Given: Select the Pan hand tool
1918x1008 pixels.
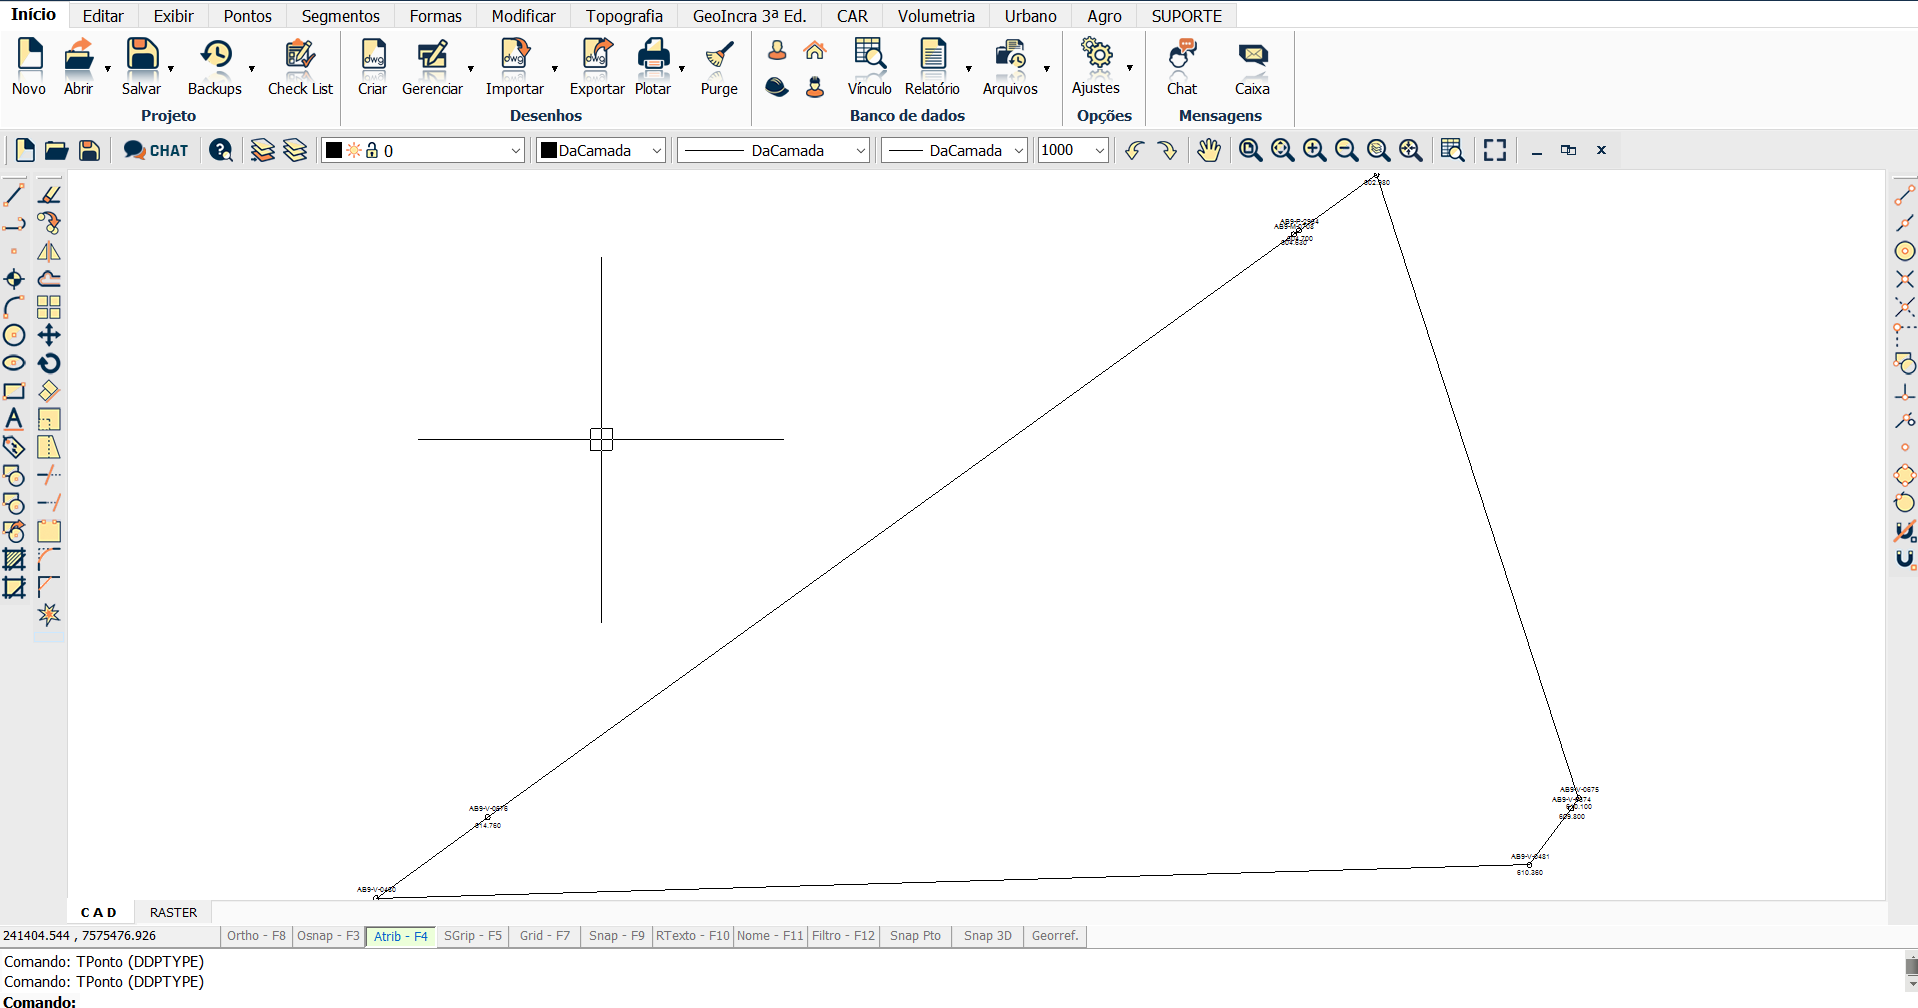Looking at the screenshot, I should pyautogui.click(x=1209, y=150).
